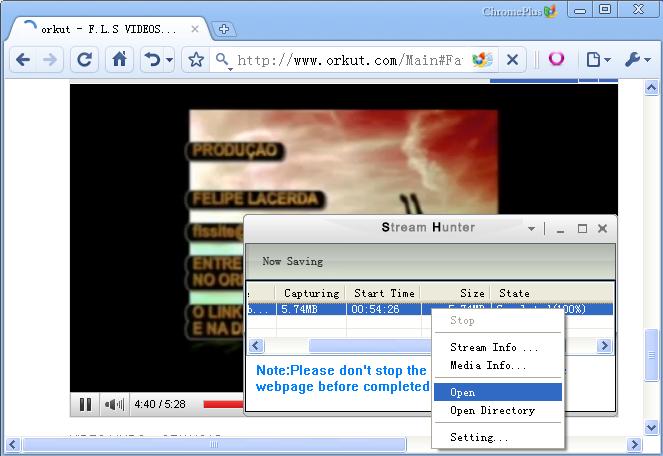Screen dimensions: 663x456
Task: Close the Stream Hunter window
Action: (603, 229)
